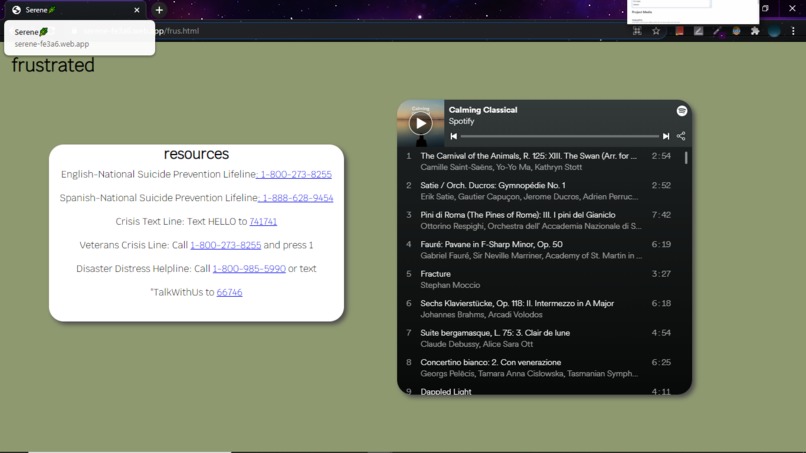Bookmark this page with the star icon
Image resolution: width=806 pixels, height=453 pixels.
pyautogui.click(x=656, y=31)
